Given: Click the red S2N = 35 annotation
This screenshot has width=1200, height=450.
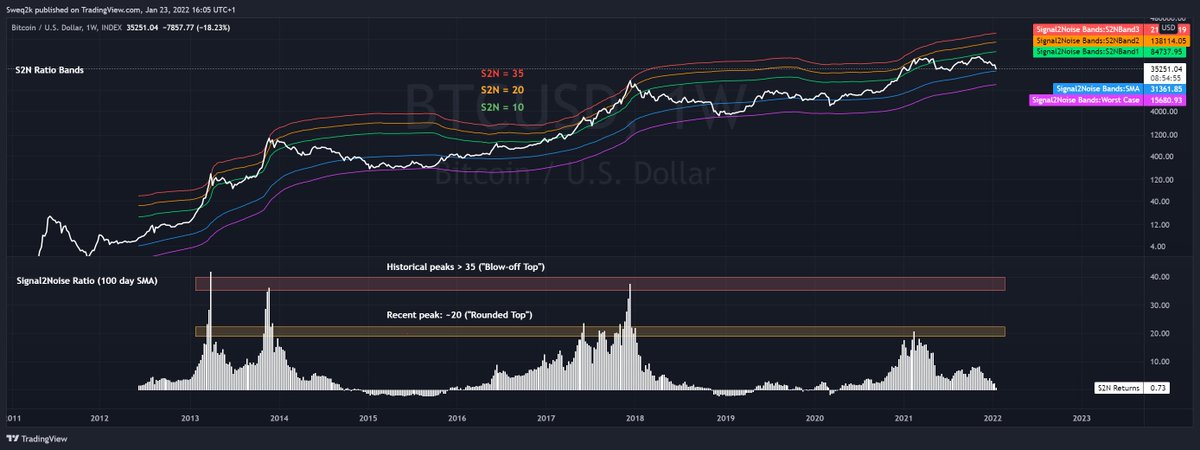Looking at the screenshot, I should [x=502, y=74].
